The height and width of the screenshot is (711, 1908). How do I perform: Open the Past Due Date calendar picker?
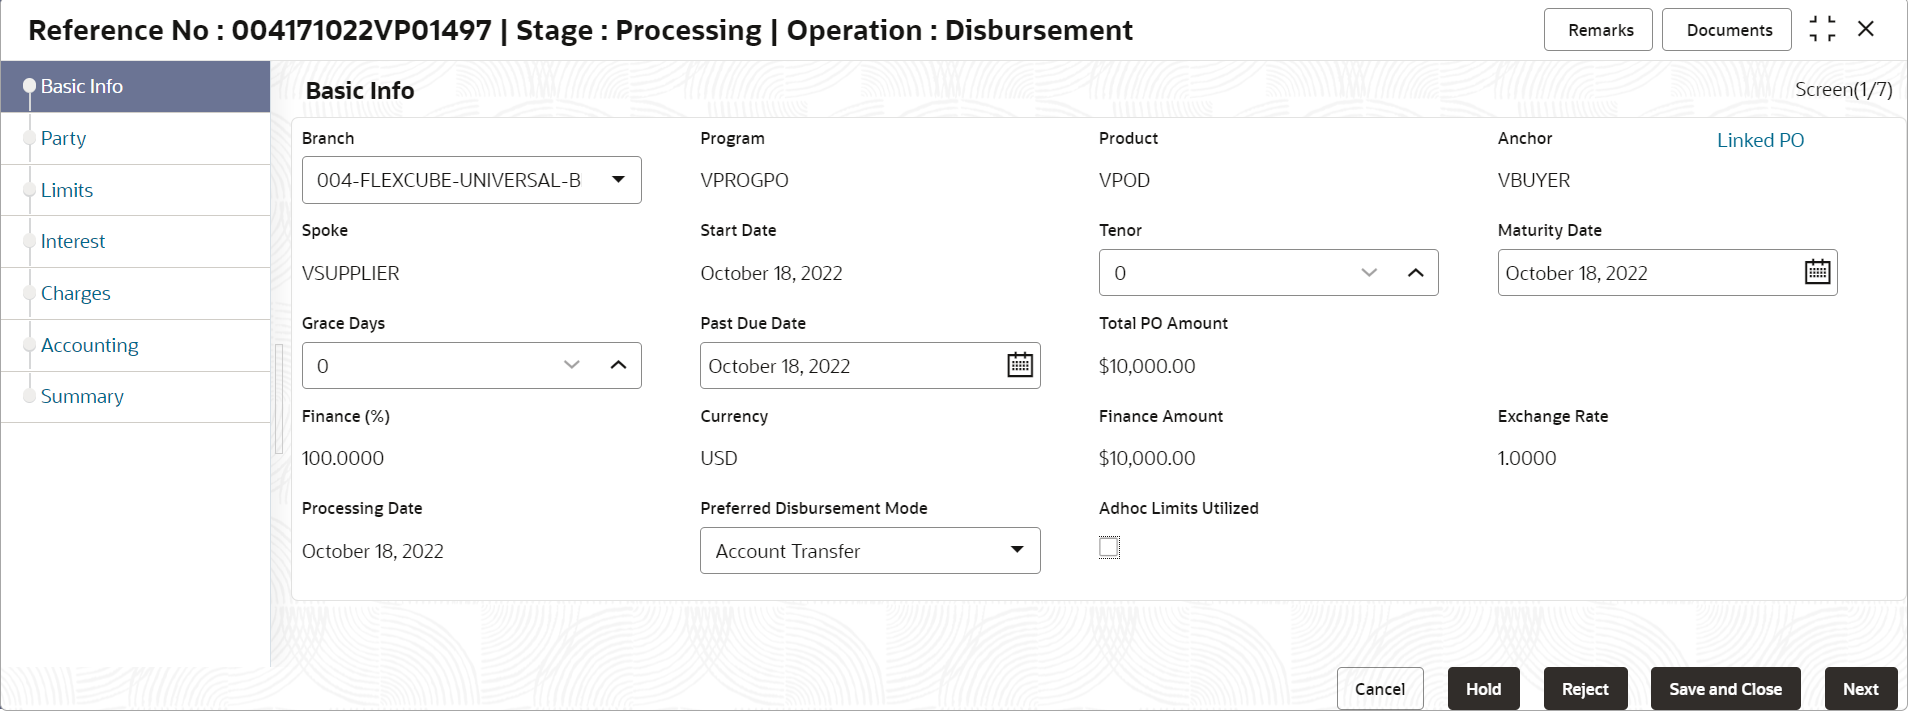(x=1020, y=365)
